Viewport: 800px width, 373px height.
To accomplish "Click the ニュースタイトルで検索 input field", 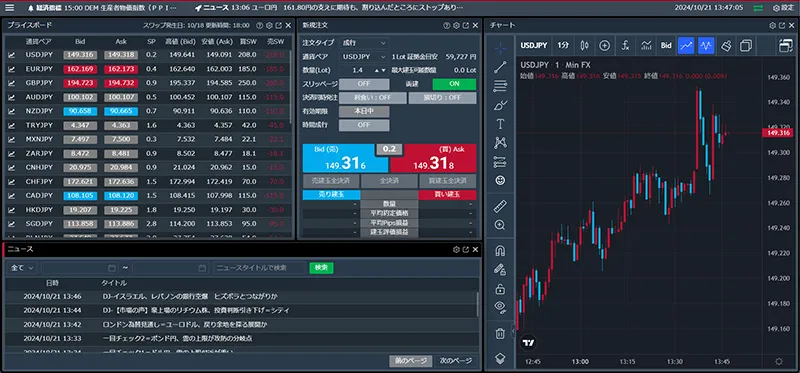I will pos(260,268).
